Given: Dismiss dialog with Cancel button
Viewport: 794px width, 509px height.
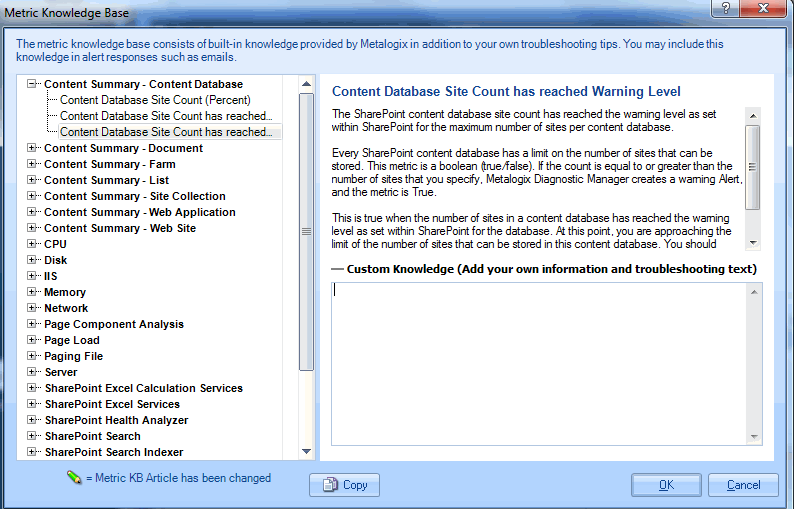Looking at the screenshot, I should coord(743,485).
